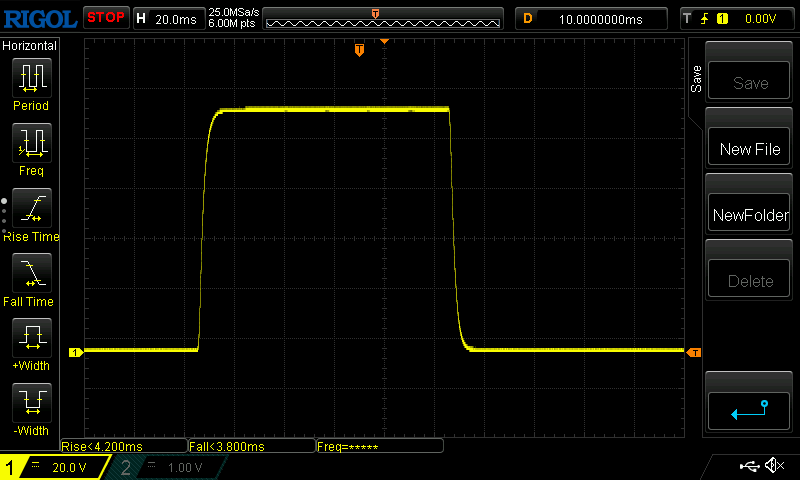
Task: Open the Horizontal measurement menu header
Action: [30, 46]
